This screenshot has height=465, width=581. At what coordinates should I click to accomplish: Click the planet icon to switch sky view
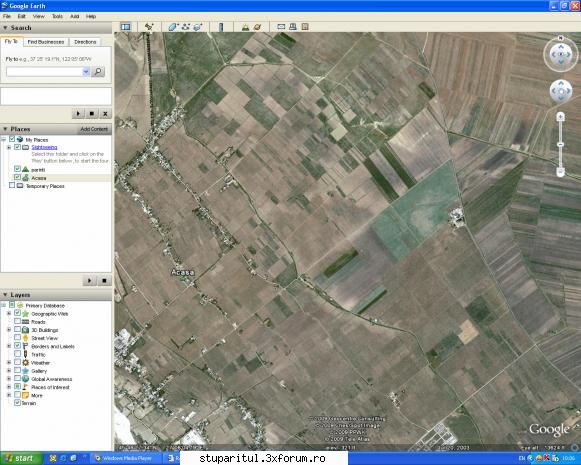(x=258, y=27)
